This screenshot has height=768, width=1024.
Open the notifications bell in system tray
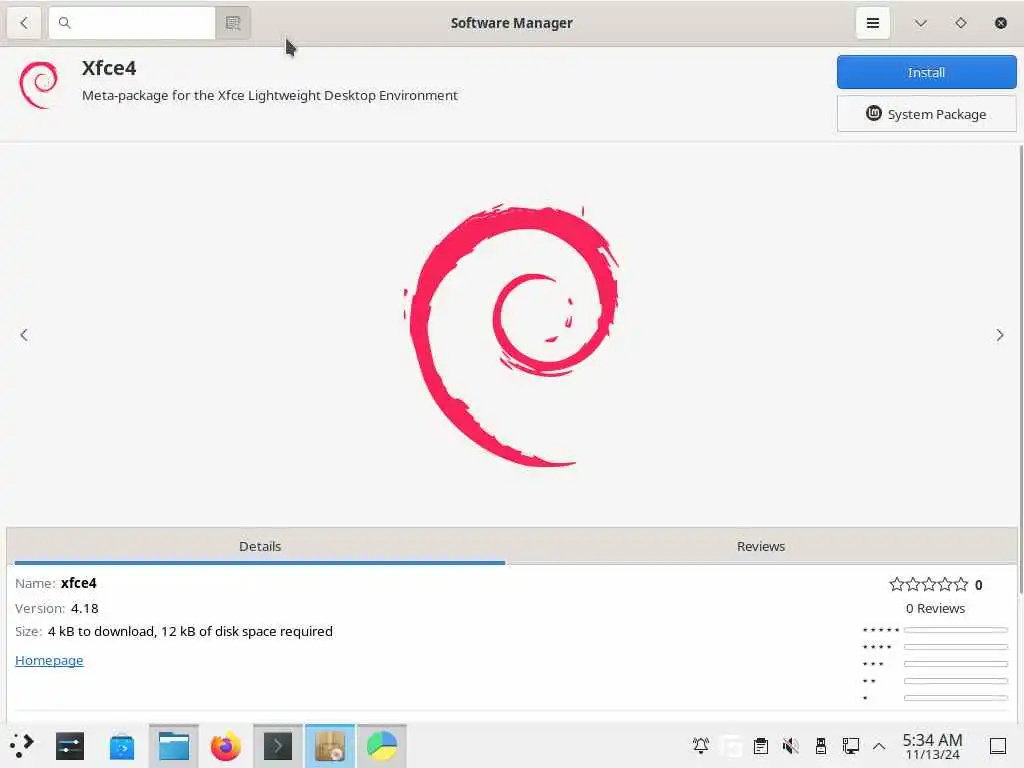[x=701, y=745]
